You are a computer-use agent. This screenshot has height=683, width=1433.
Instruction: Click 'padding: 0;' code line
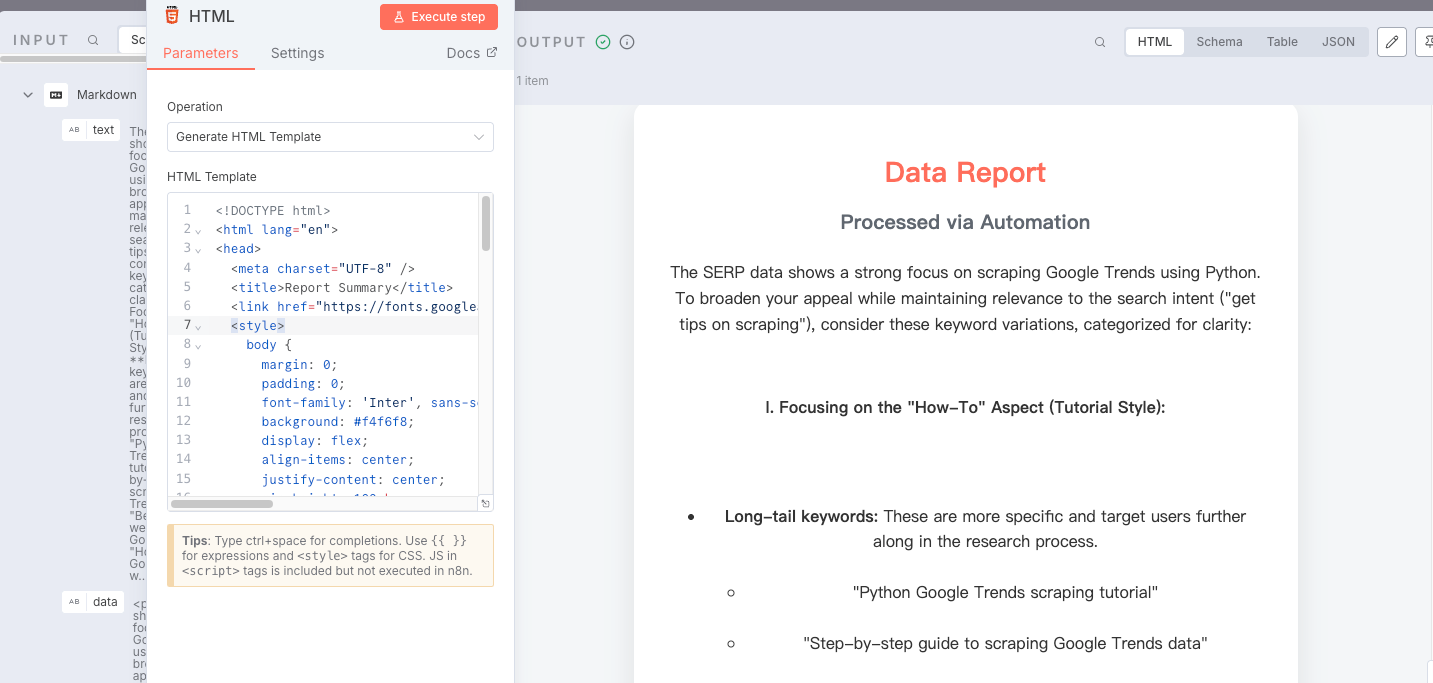pos(303,384)
